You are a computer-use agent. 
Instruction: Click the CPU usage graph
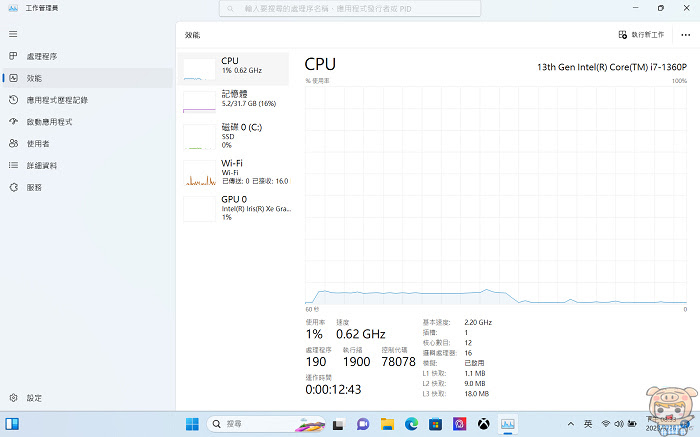point(496,196)
